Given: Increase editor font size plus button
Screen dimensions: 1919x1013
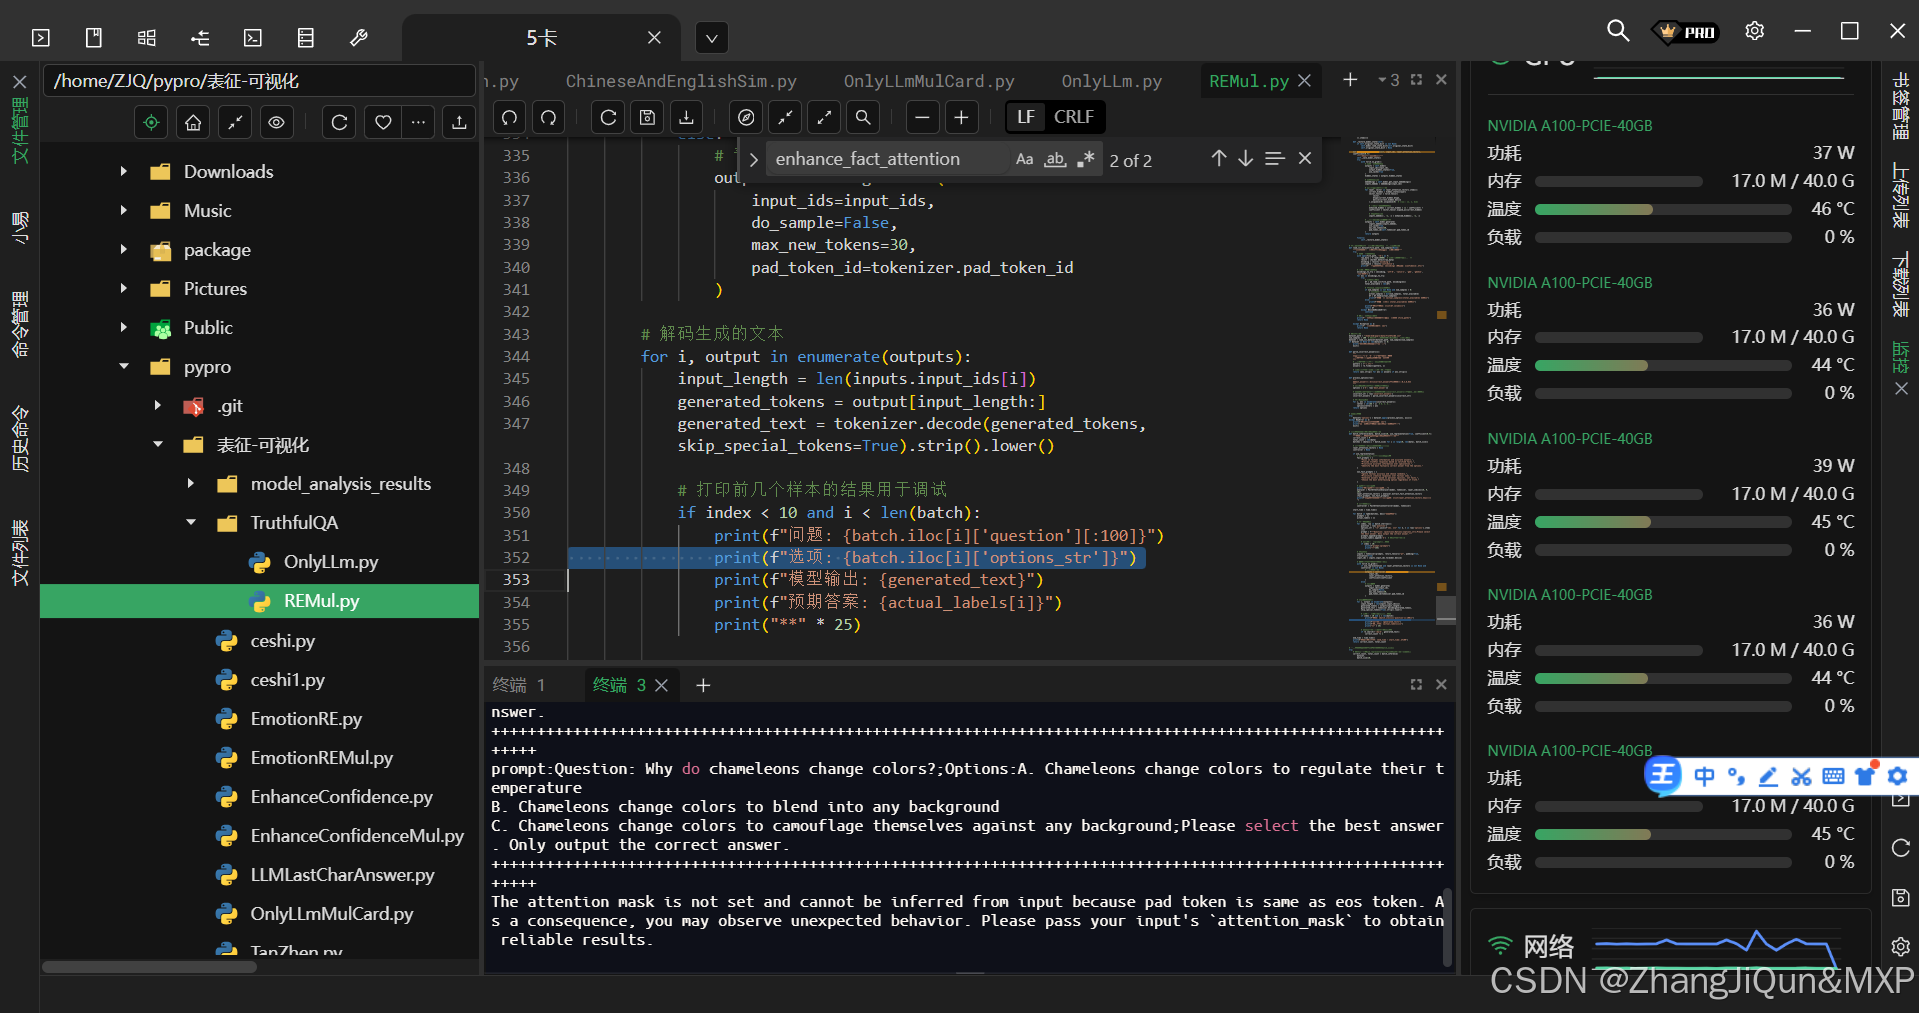Looking at the screenshot, I should point(961,117).
